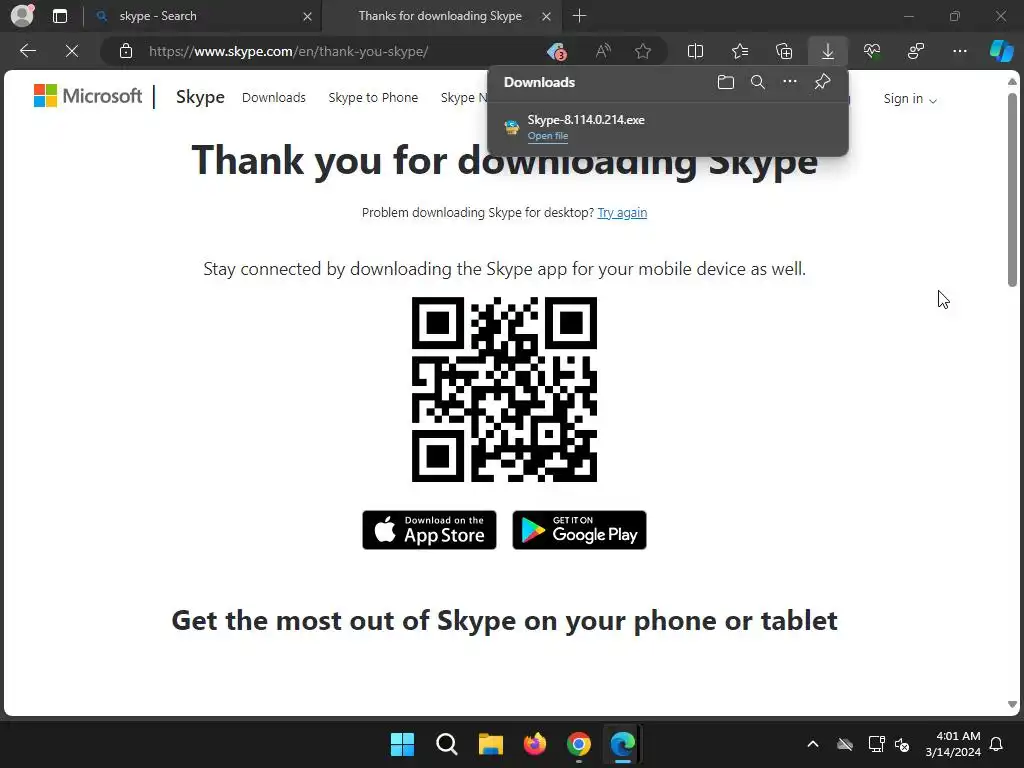Close the skype - Search tab
1024x768 pixels.
[307, 16]
